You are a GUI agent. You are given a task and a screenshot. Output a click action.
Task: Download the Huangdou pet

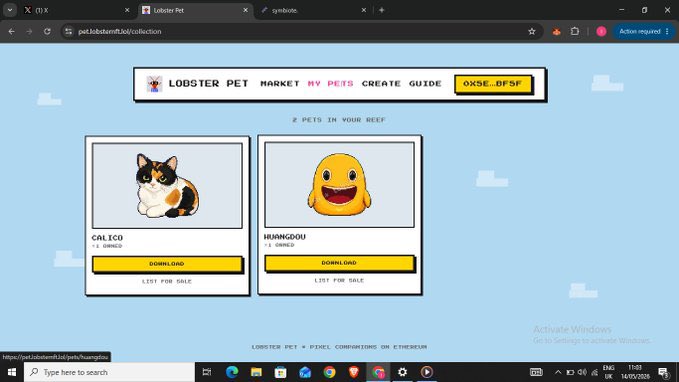pyautogui.click(x=339, y=263)
